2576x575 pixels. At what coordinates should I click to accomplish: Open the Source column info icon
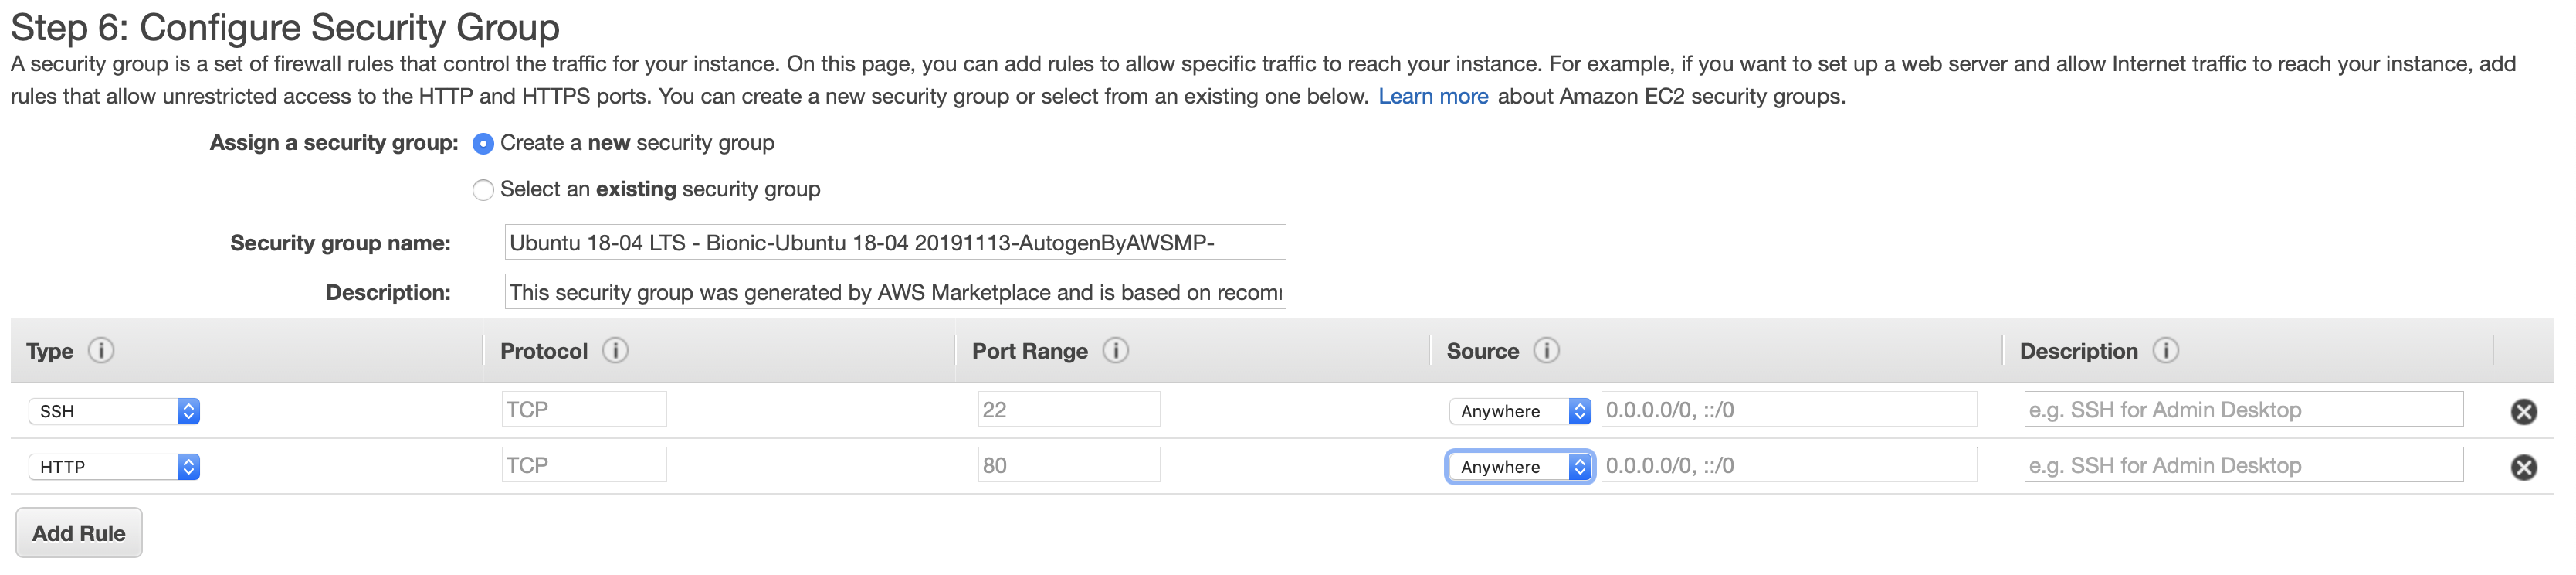point(1546,350)
